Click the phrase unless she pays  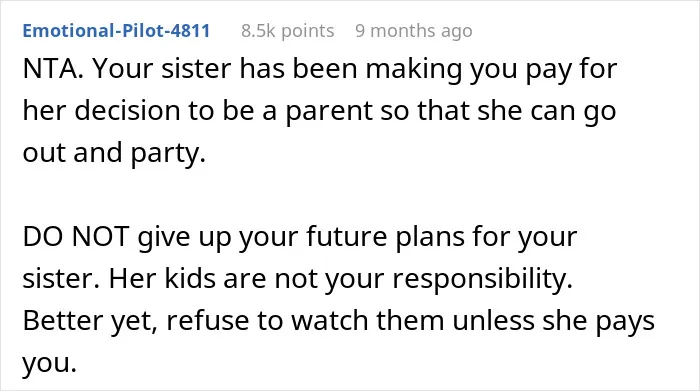[x=554, y=321]
